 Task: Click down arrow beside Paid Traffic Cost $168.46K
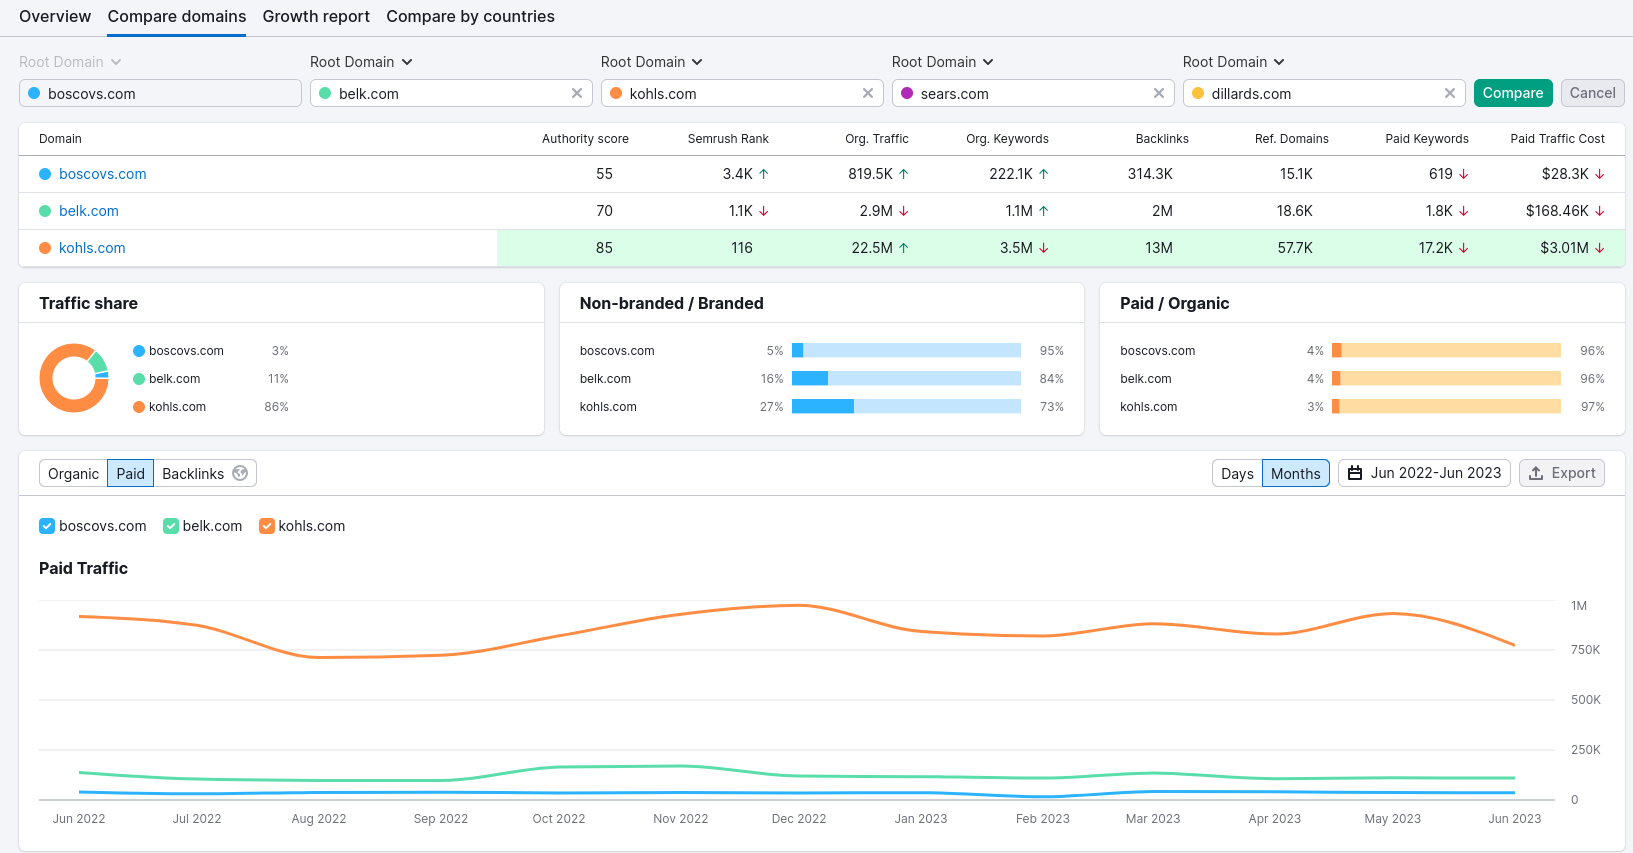(x=1600, y=211)
